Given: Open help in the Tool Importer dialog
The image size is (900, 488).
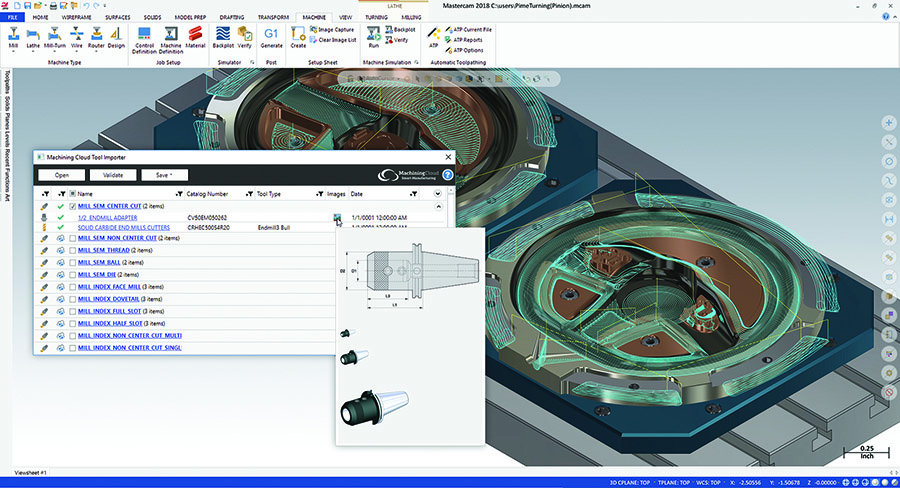Looking at the screenshot, I should point(448,175).
